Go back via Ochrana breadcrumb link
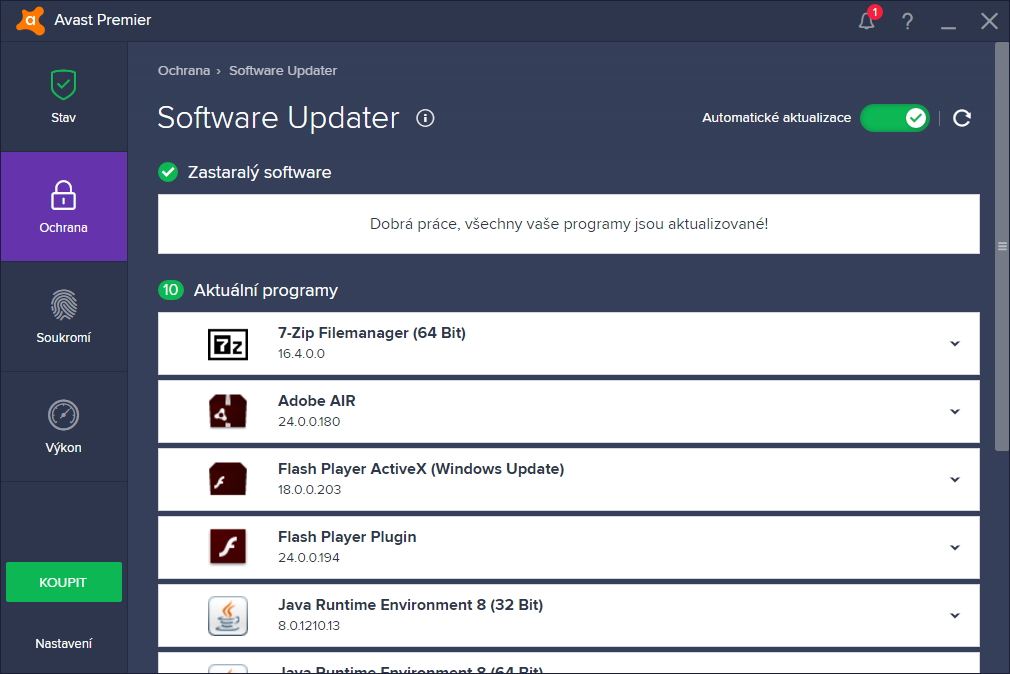The height and width of the screenshot is (674, 1010). [x=184, y=70]
